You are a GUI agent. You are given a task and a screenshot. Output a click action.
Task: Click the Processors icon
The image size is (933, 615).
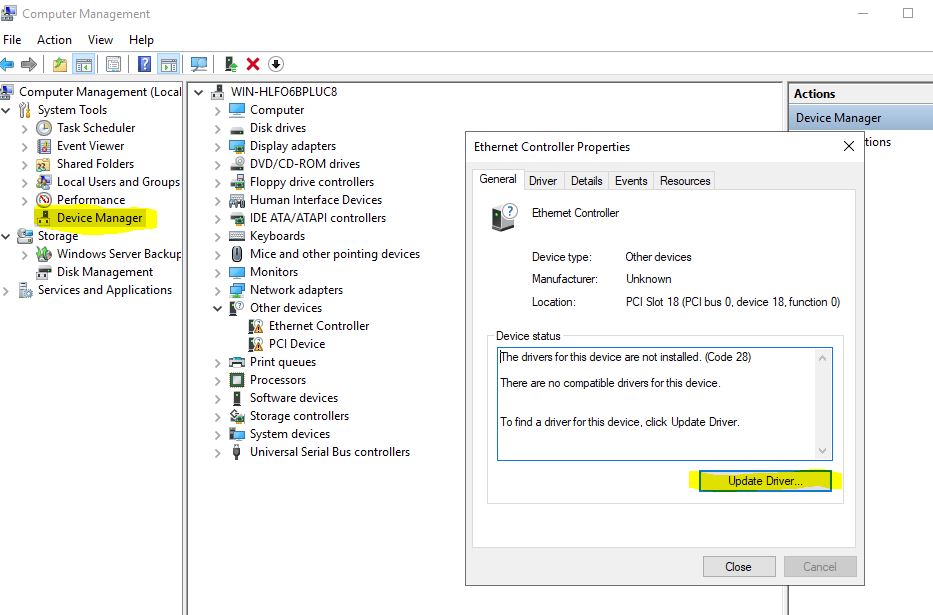pos(237,380)
